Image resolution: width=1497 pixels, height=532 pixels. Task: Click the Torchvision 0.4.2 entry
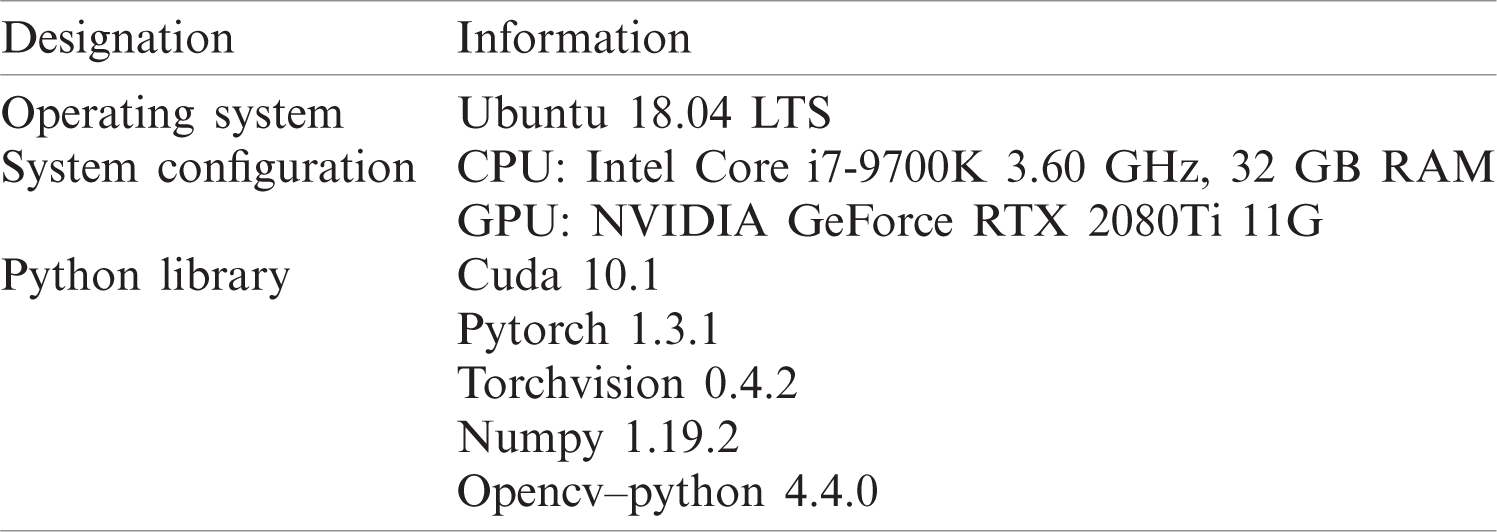tap(627, 381)
